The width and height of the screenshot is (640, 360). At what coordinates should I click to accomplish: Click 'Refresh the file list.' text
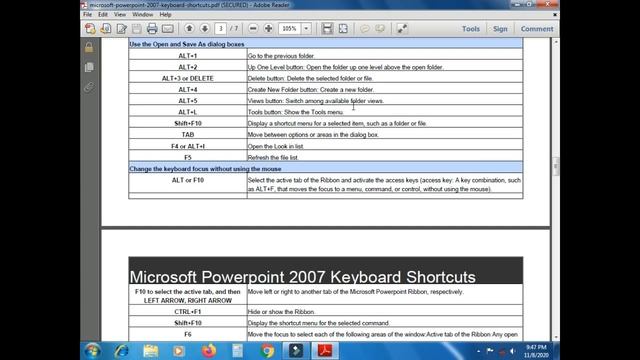(273, 158)
